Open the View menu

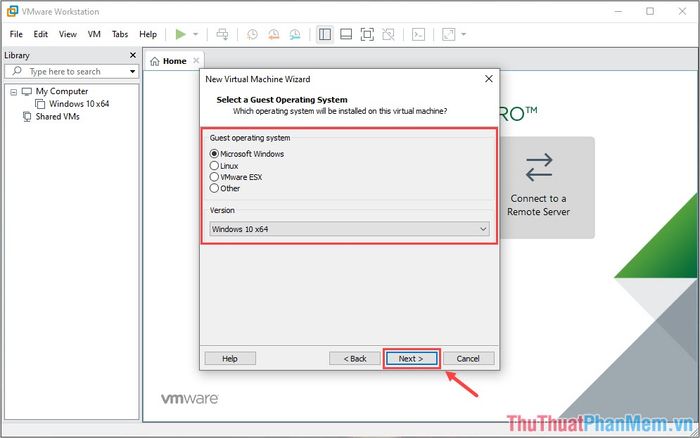coord(68,34)
